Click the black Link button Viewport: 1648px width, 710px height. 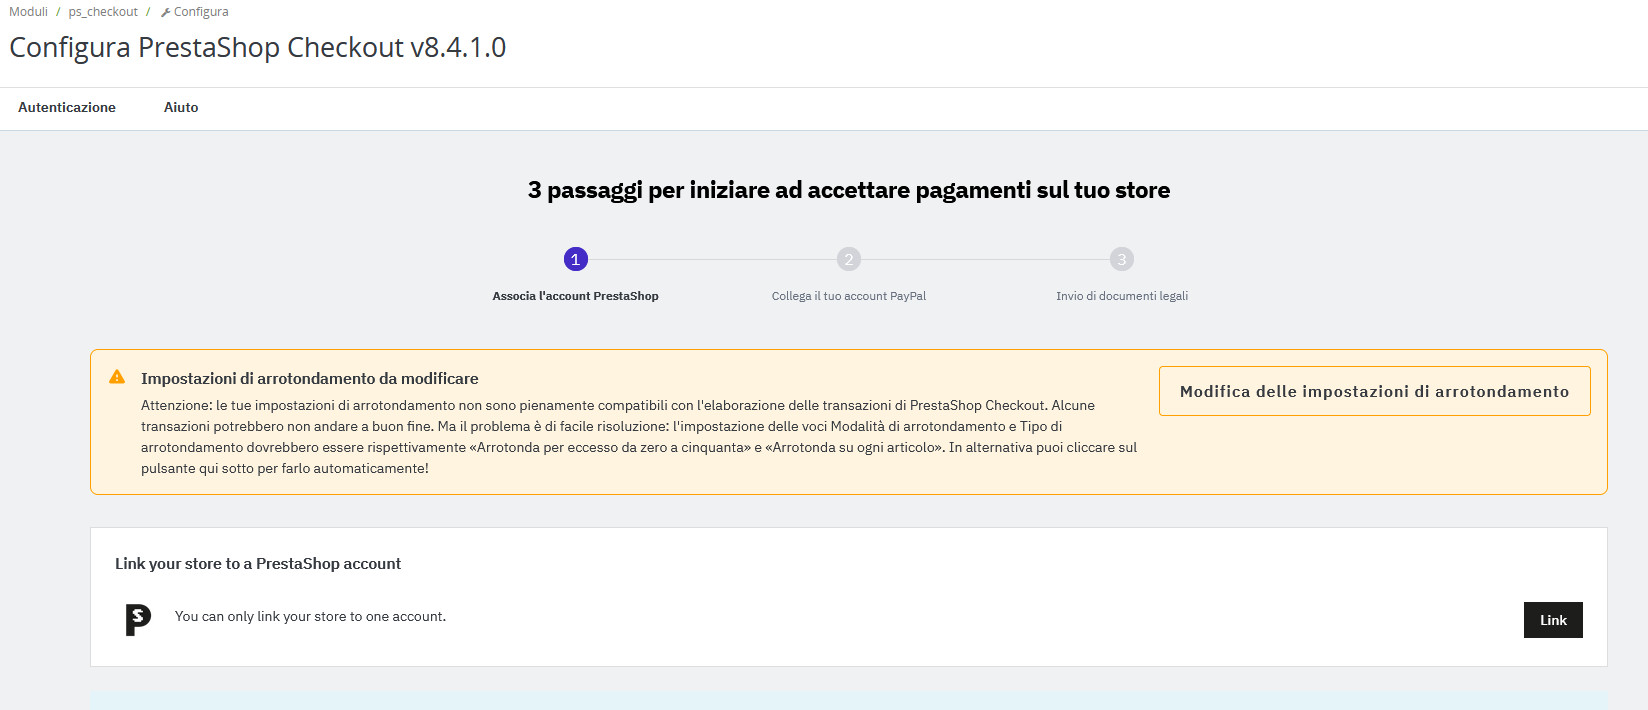pyautogui.click(x=1553, y=620)
